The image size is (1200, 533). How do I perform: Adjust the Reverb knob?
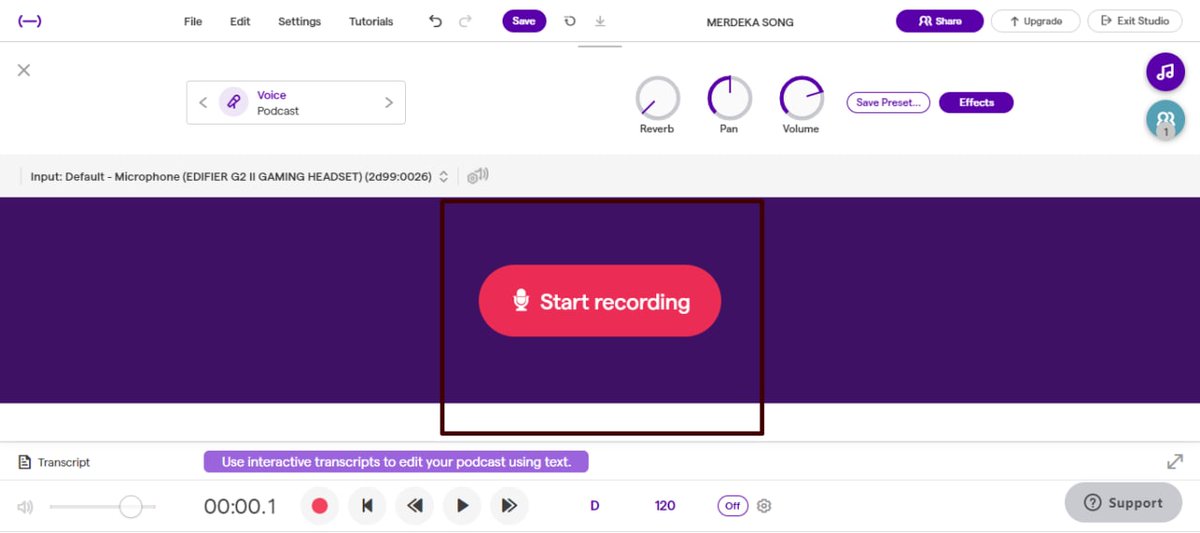pyautogui.click(x=657, y=98)
